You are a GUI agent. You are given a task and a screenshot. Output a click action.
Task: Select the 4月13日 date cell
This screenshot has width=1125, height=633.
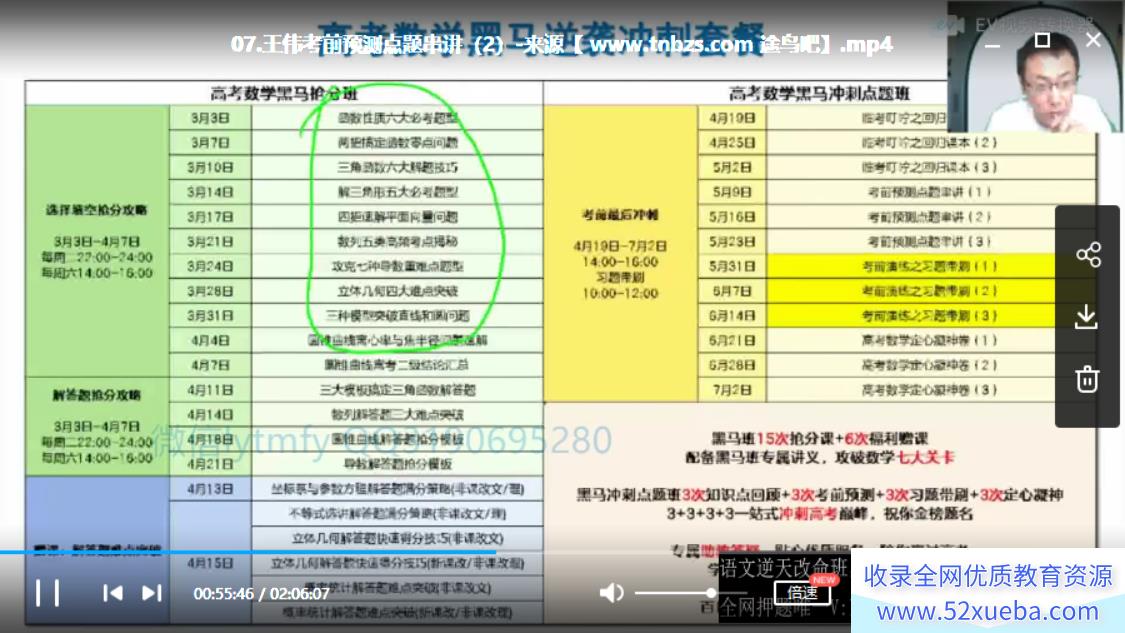[x=210, y=489]
